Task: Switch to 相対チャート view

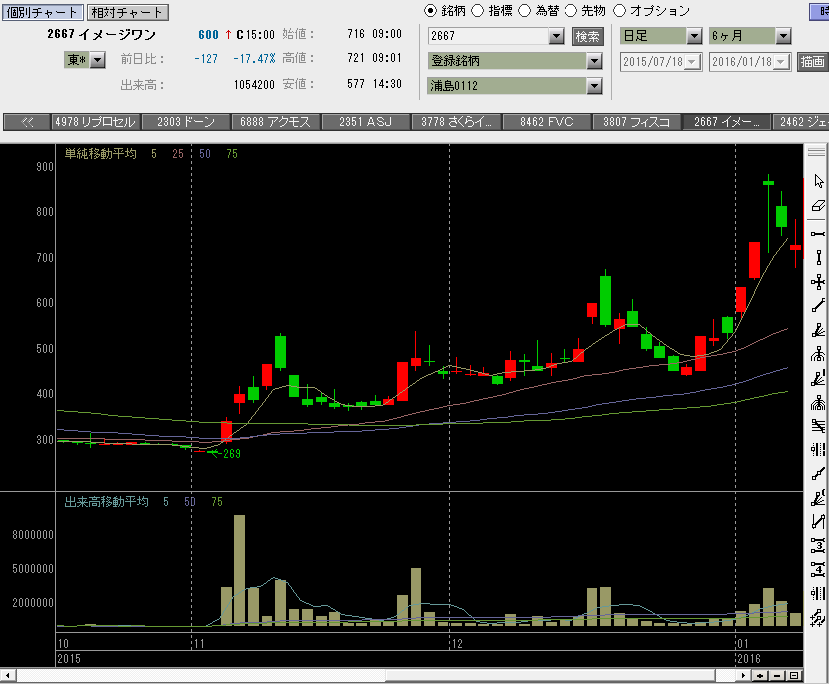Action: (127, 12)
